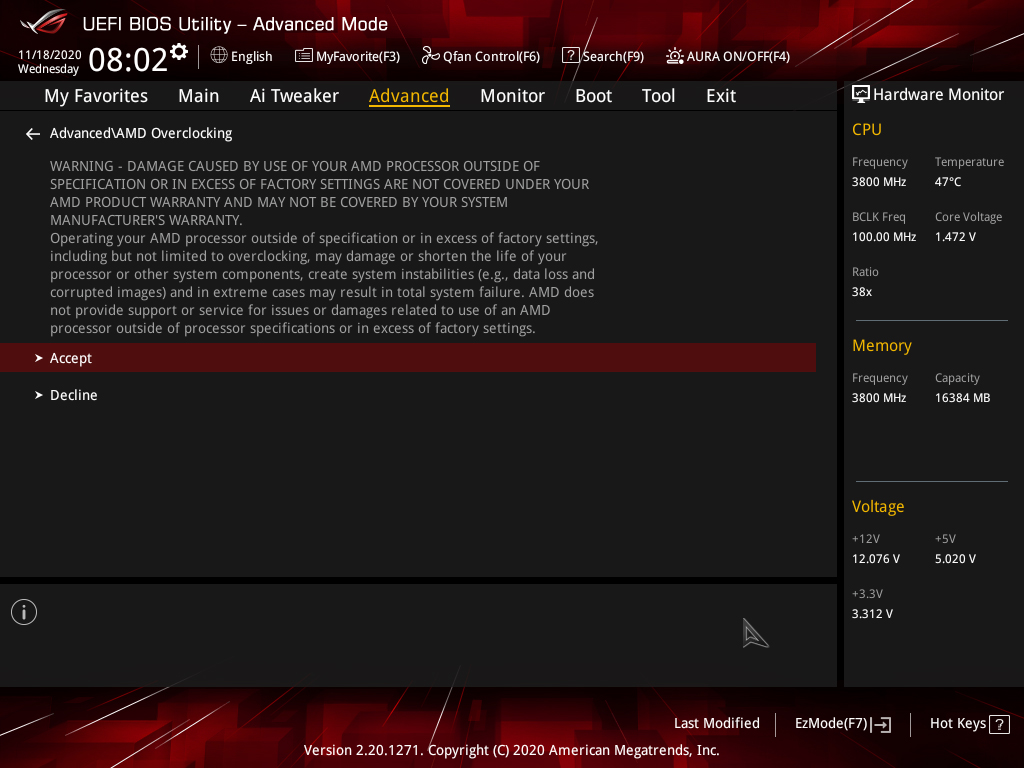Open the My Favorites tab

[x=96, y=96]
